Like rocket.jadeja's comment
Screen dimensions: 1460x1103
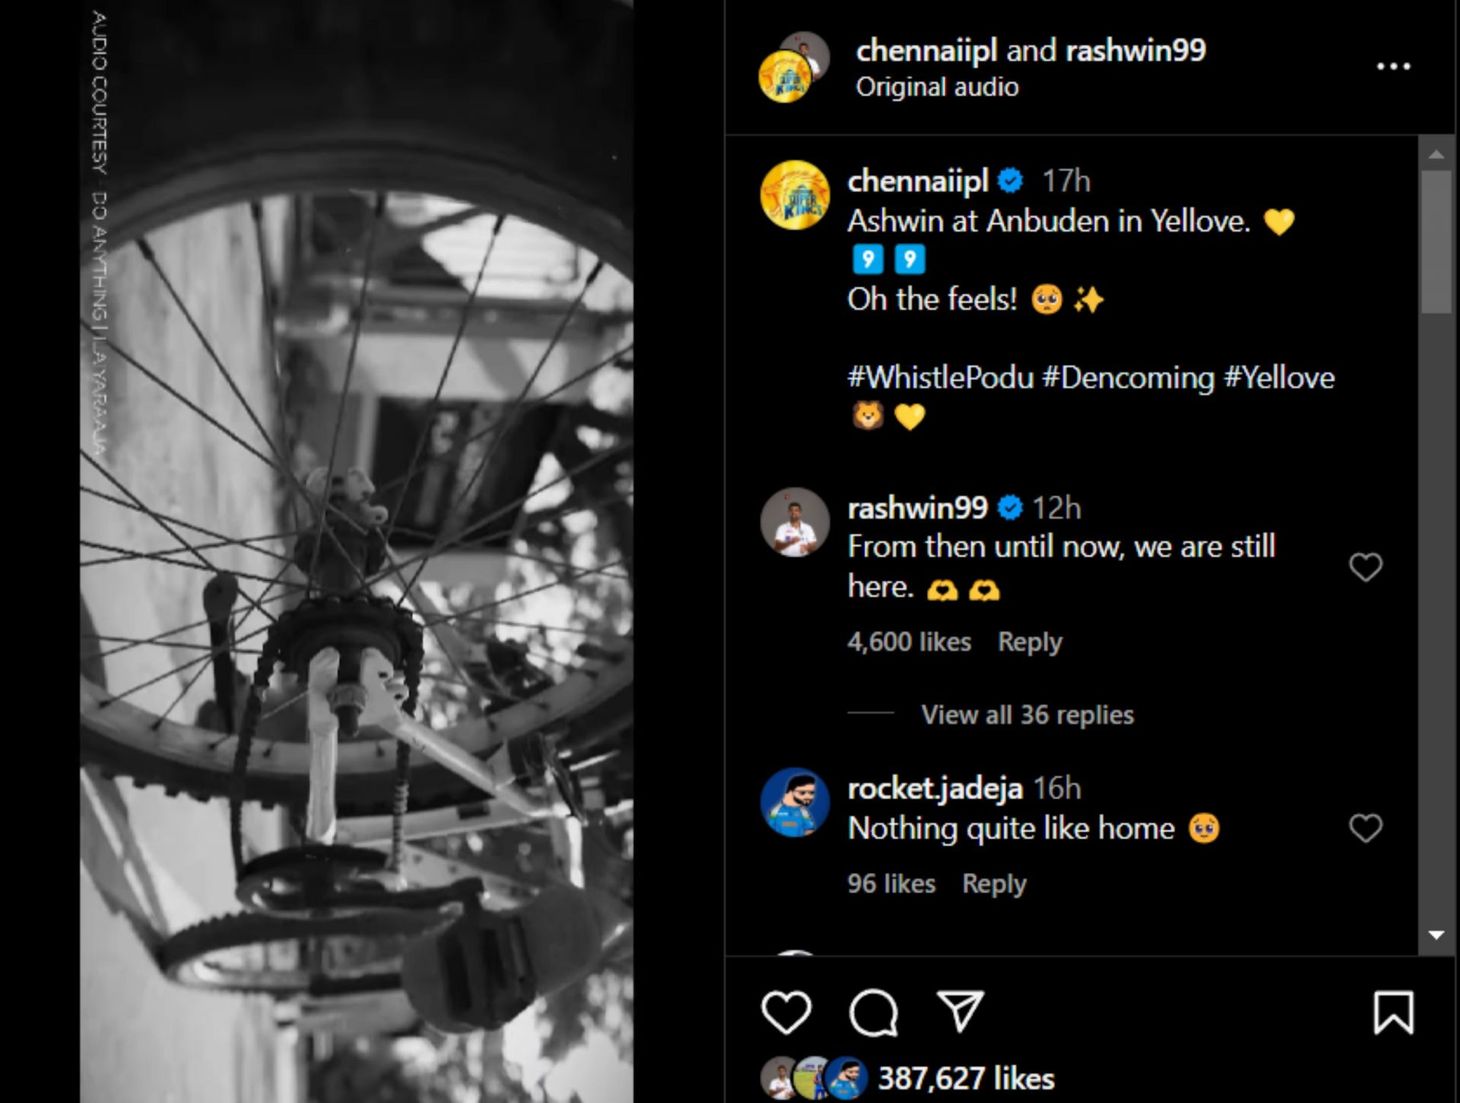point(1365,828)
